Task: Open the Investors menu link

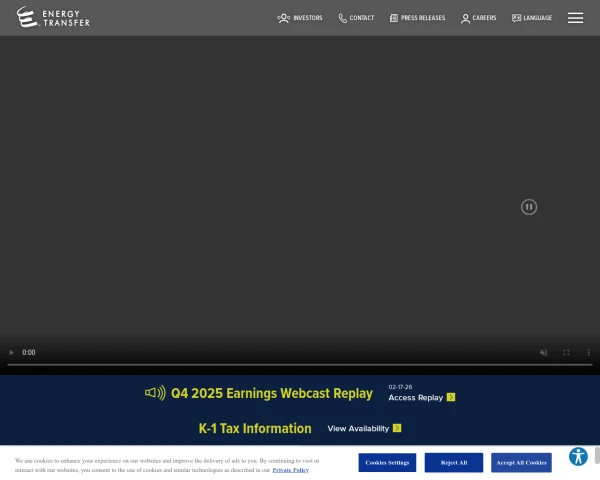Action: click(308, 18)
